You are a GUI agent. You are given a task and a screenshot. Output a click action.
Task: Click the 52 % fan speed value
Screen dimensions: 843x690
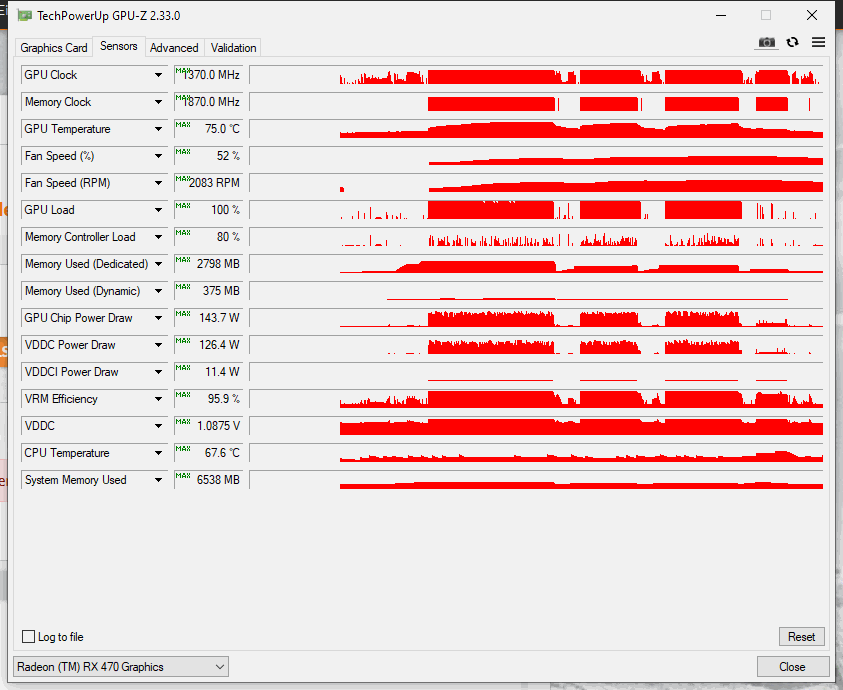coord(208,156)
